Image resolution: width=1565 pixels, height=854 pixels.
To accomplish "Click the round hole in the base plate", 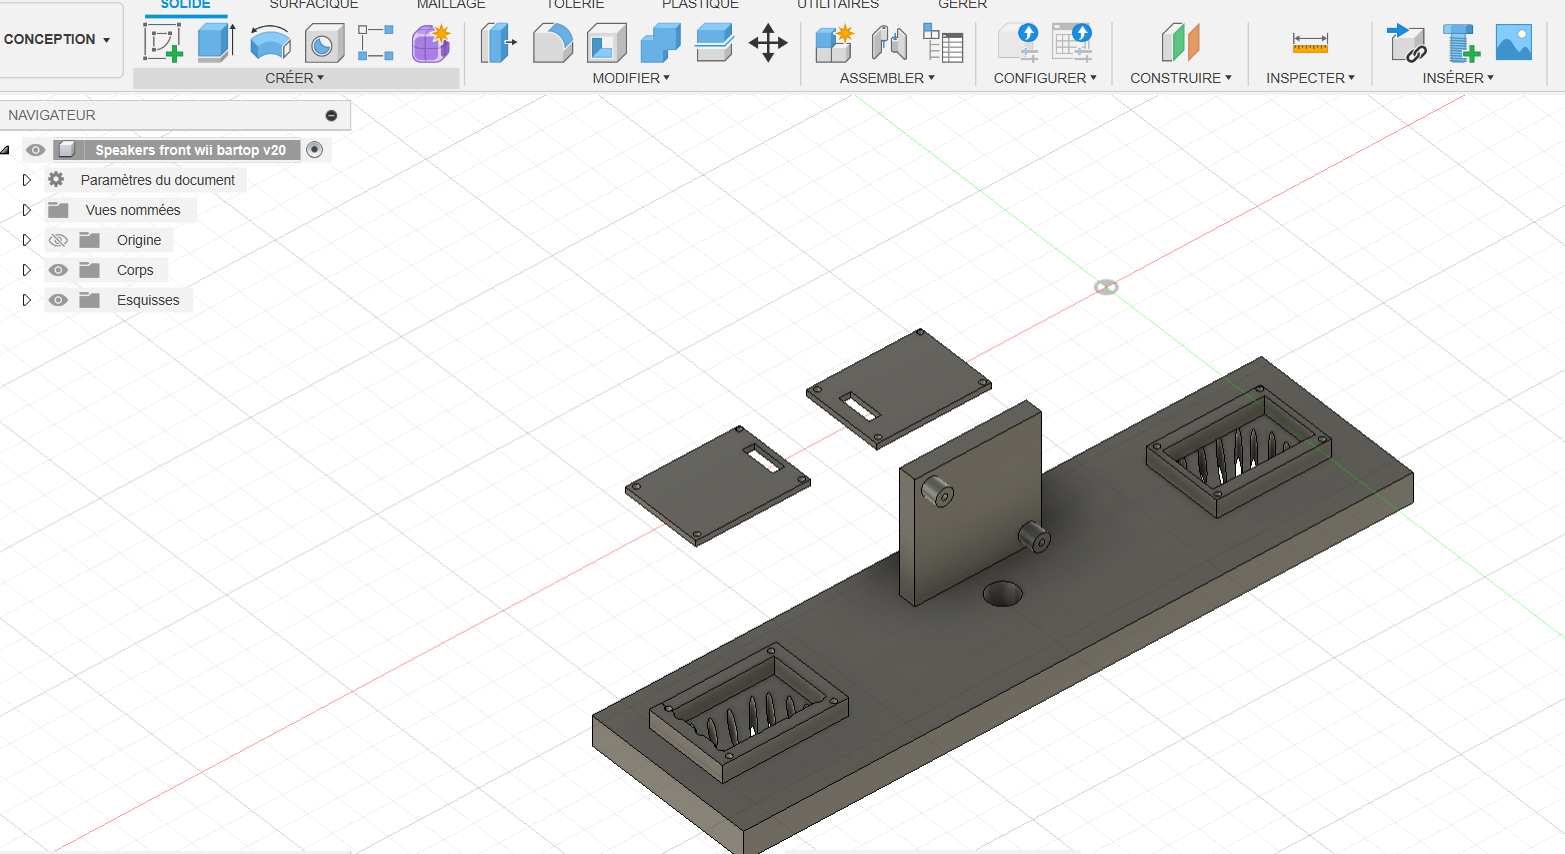I will coord(1003,594).
